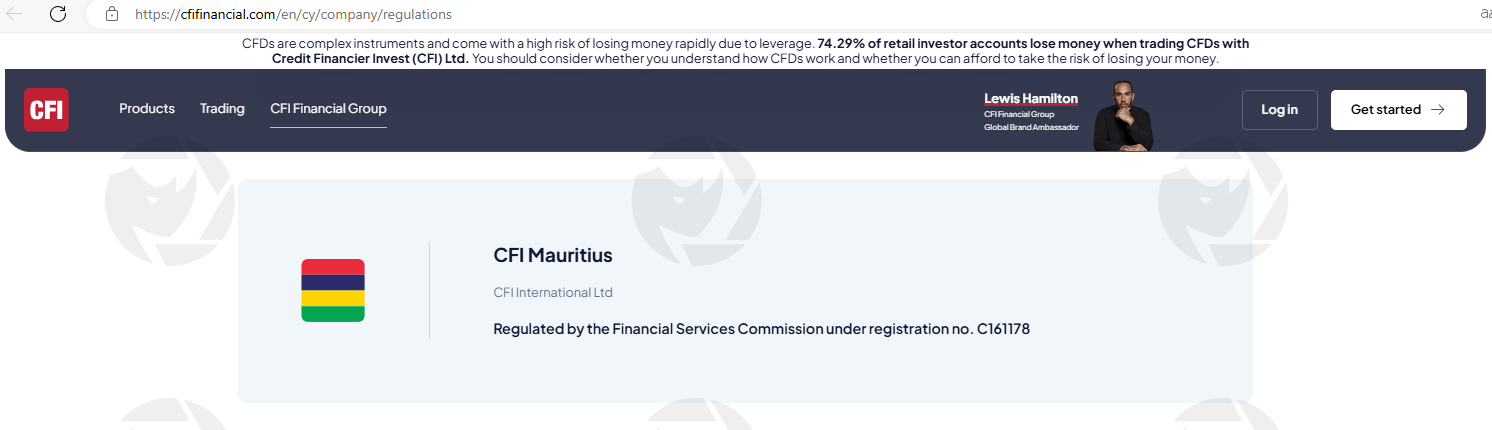Click the Get started button
Image resolution: width=1492 pixels, height=430 pixels.
(1398, 110)
